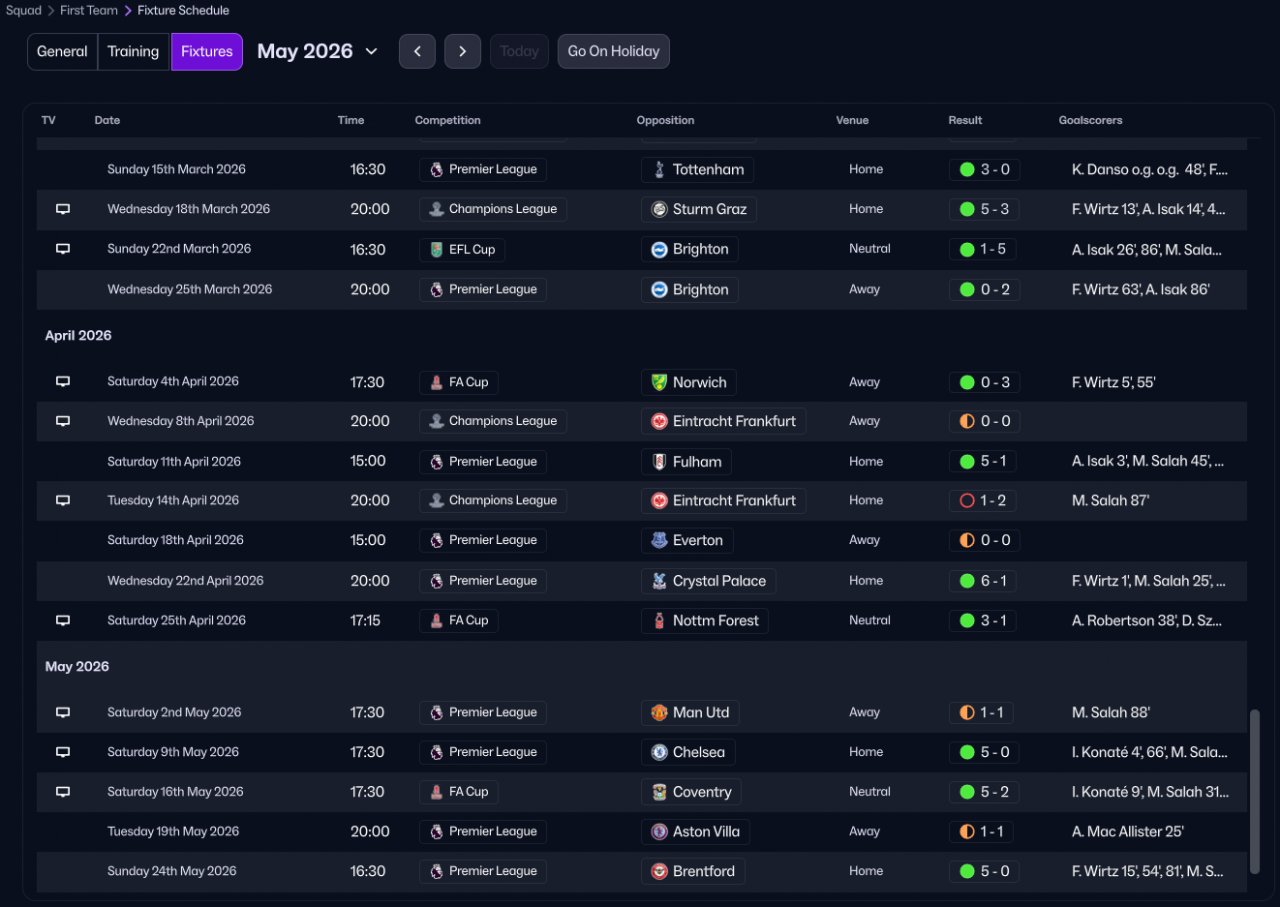Click the TV icon for Chelsea fixture
1280x907 pixels.
click(63, 752)
